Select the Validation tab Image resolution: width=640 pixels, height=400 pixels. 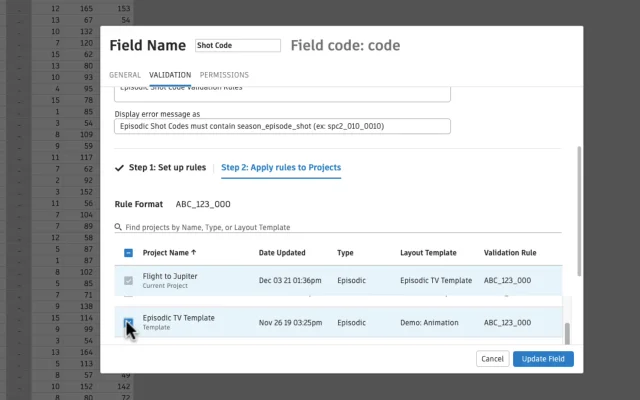coord(170,75)
